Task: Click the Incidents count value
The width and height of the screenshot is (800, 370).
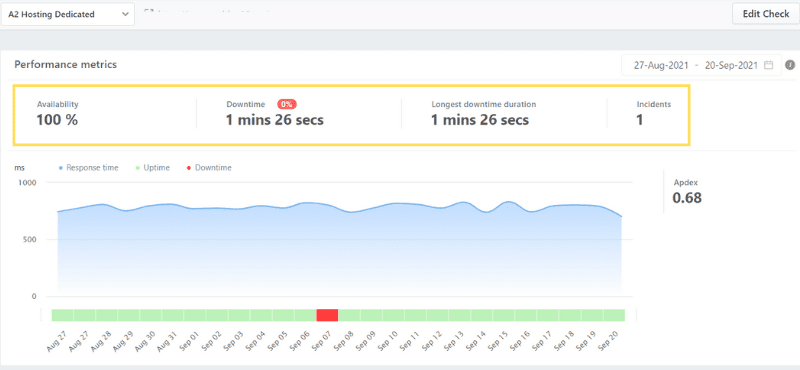Action: pos(639,120)
